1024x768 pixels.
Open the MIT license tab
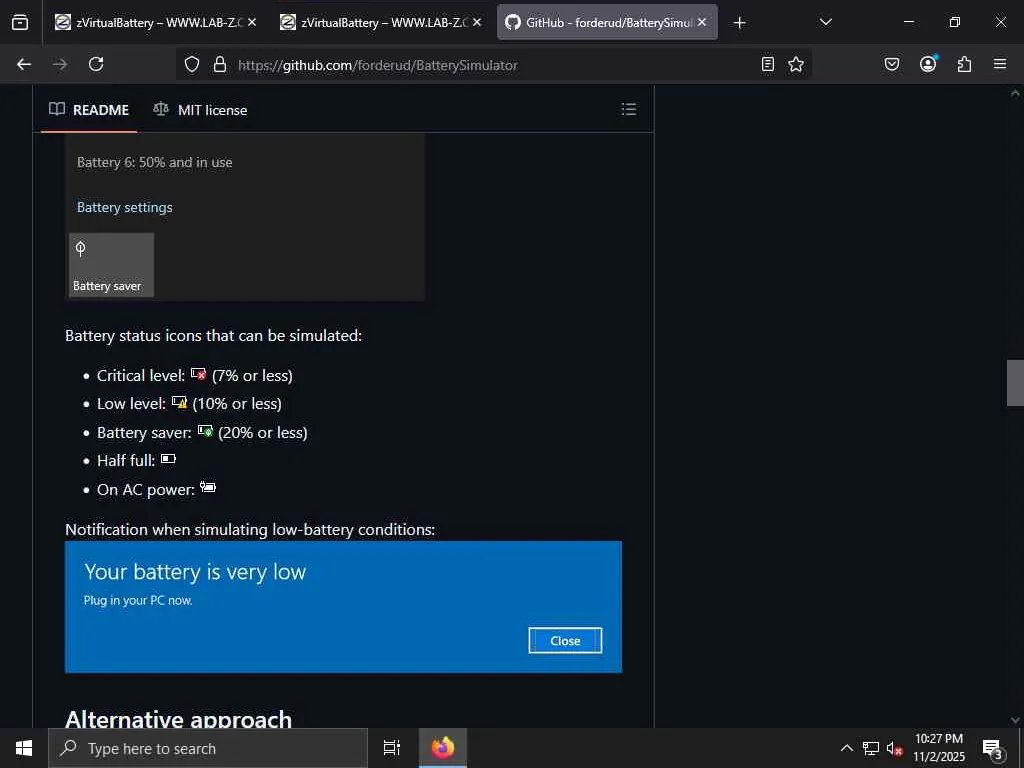pos(200,110)
